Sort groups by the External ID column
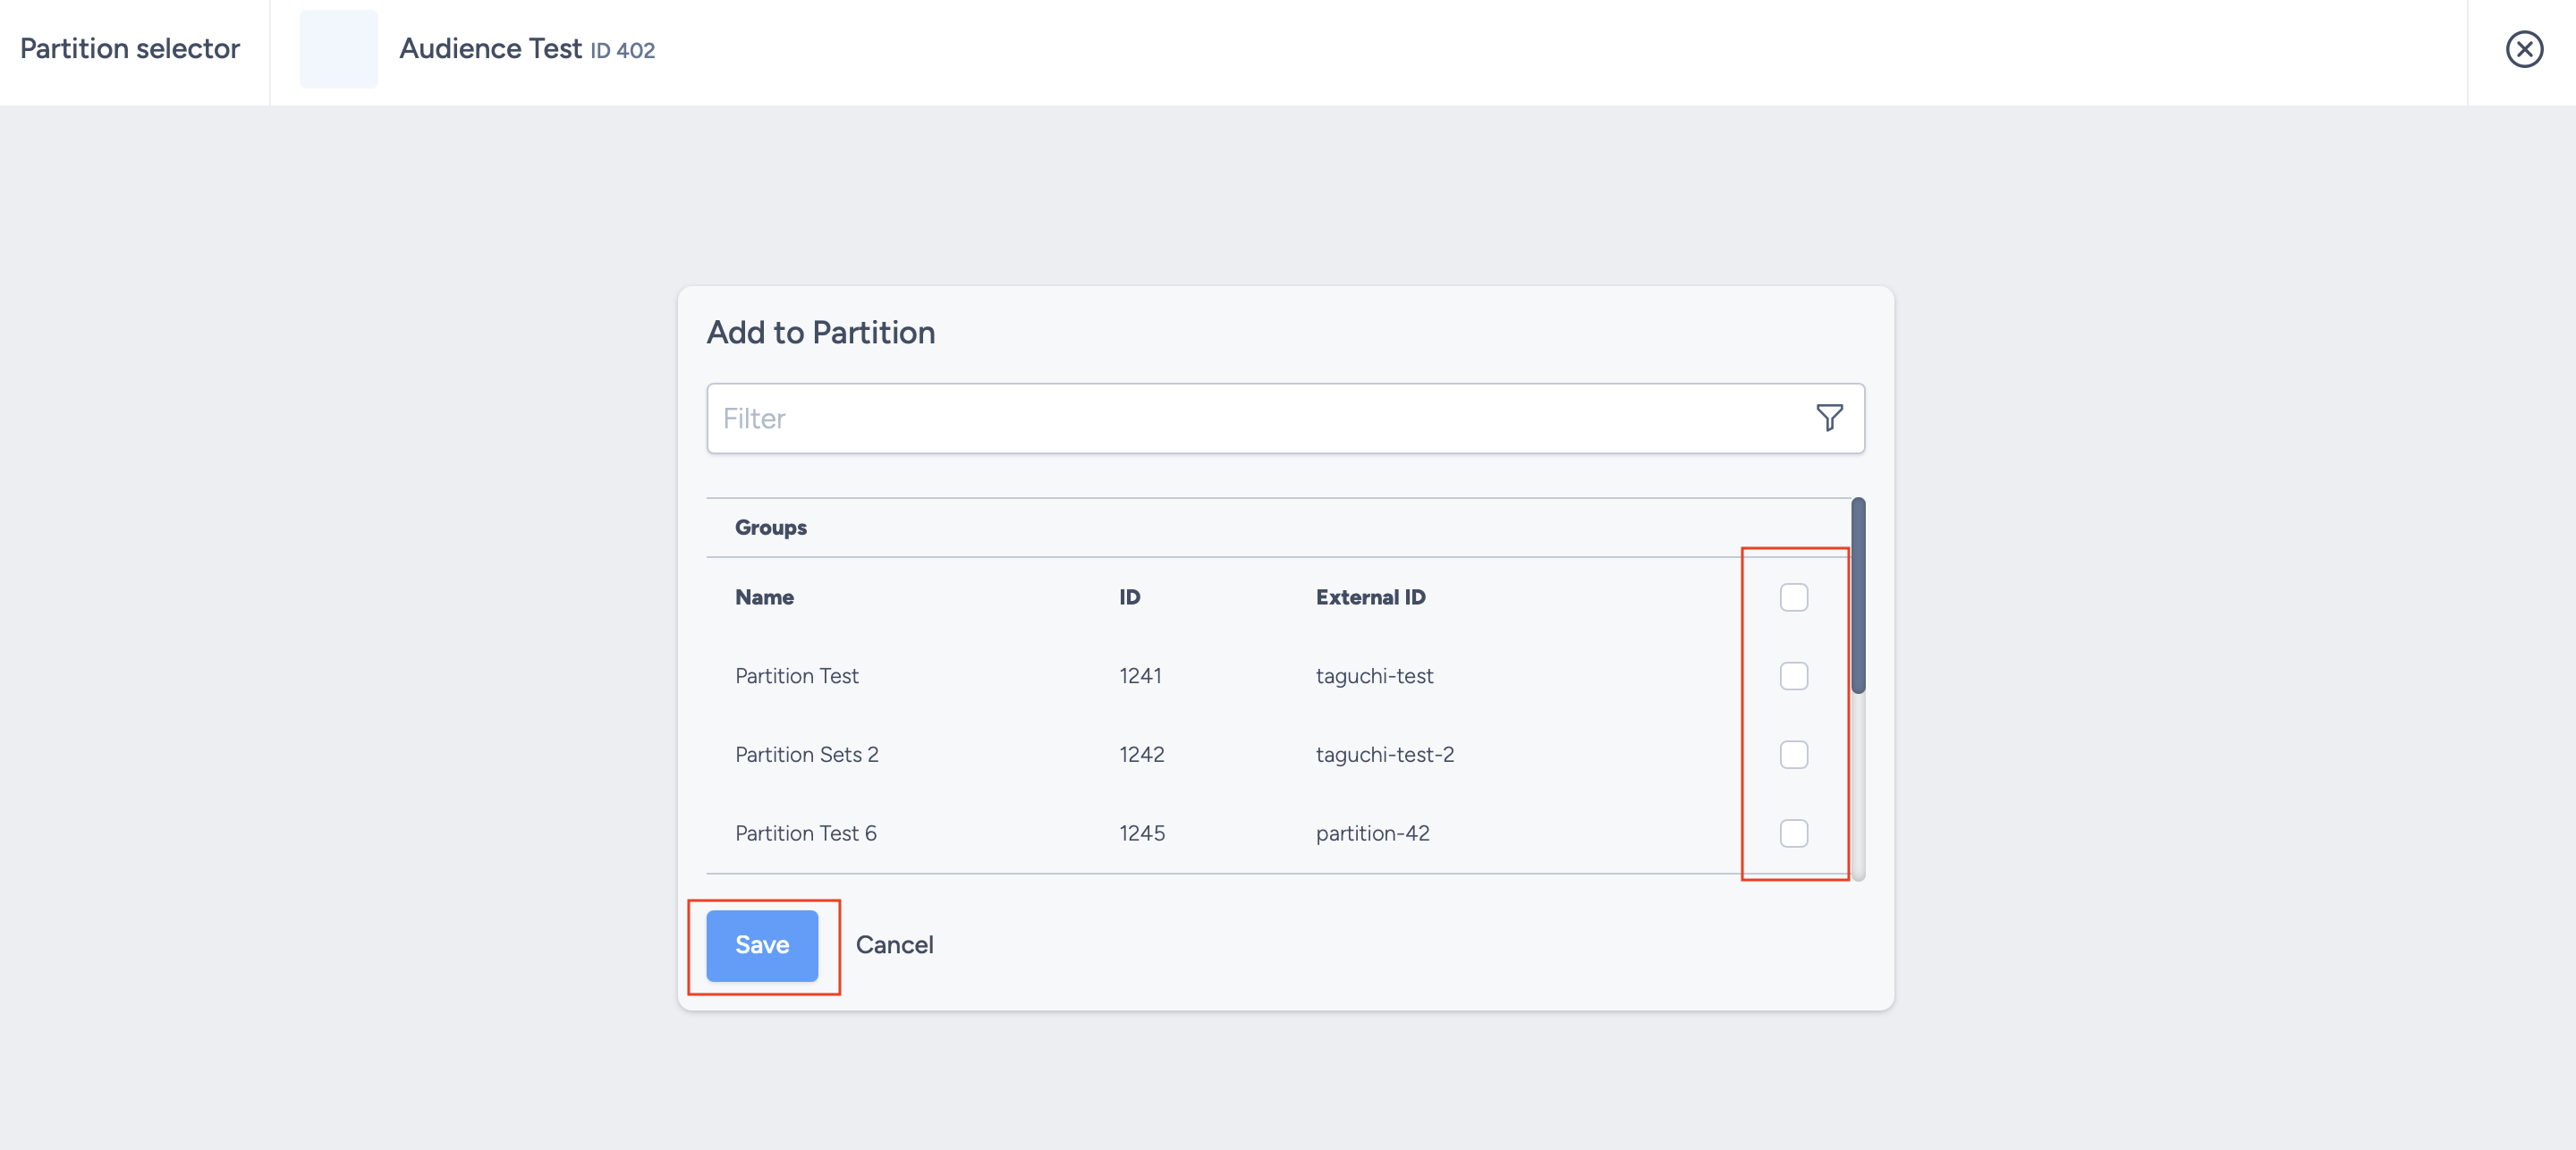2576x1150 pixels. tap(1370, 597)
